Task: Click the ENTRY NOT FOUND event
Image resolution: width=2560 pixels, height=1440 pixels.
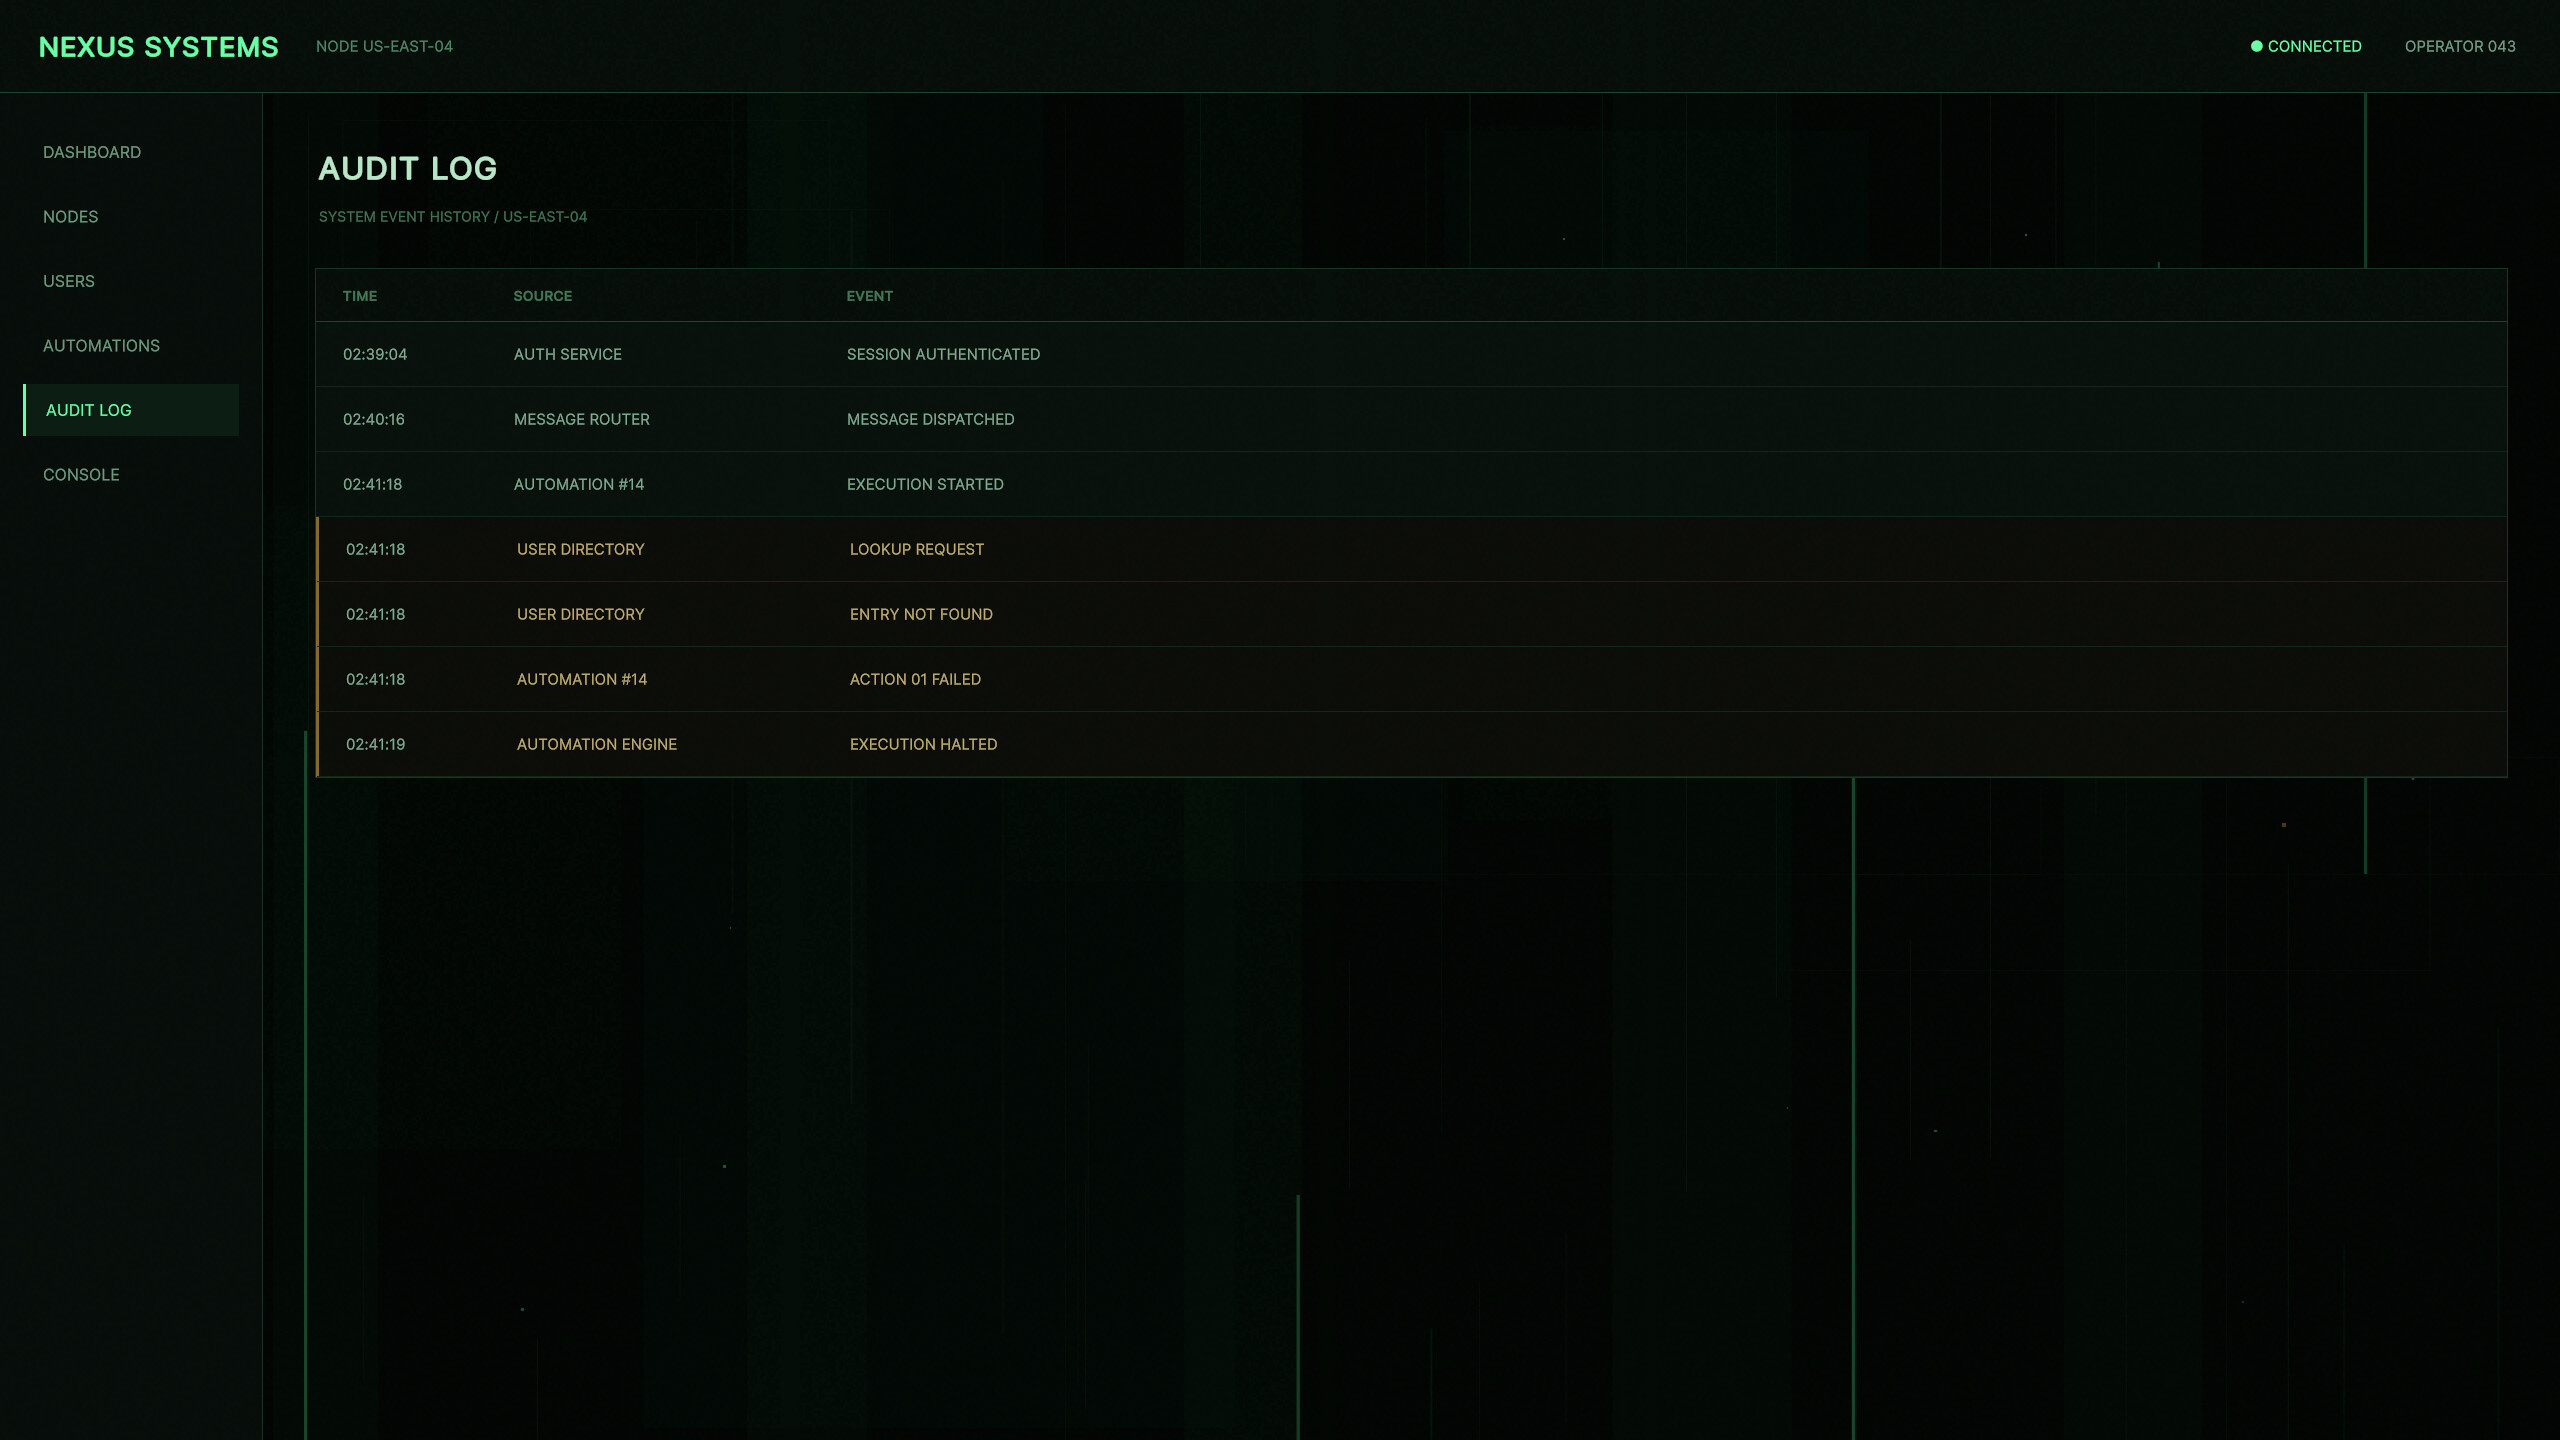Action: (922, 614)
